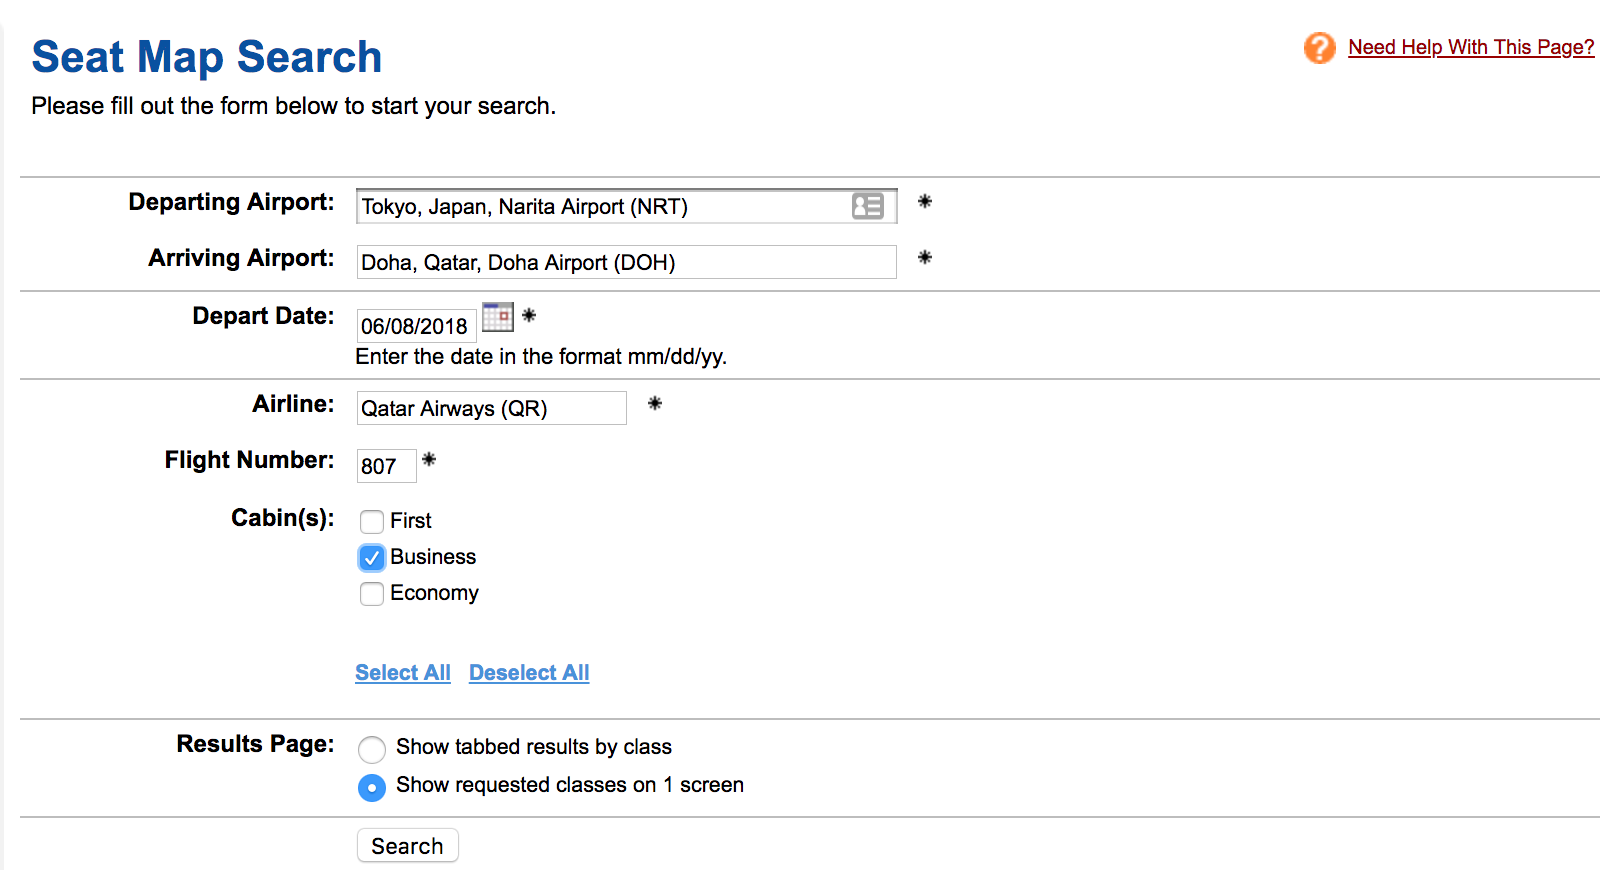Check the First cabin checkbox

(x=372, y=521)
